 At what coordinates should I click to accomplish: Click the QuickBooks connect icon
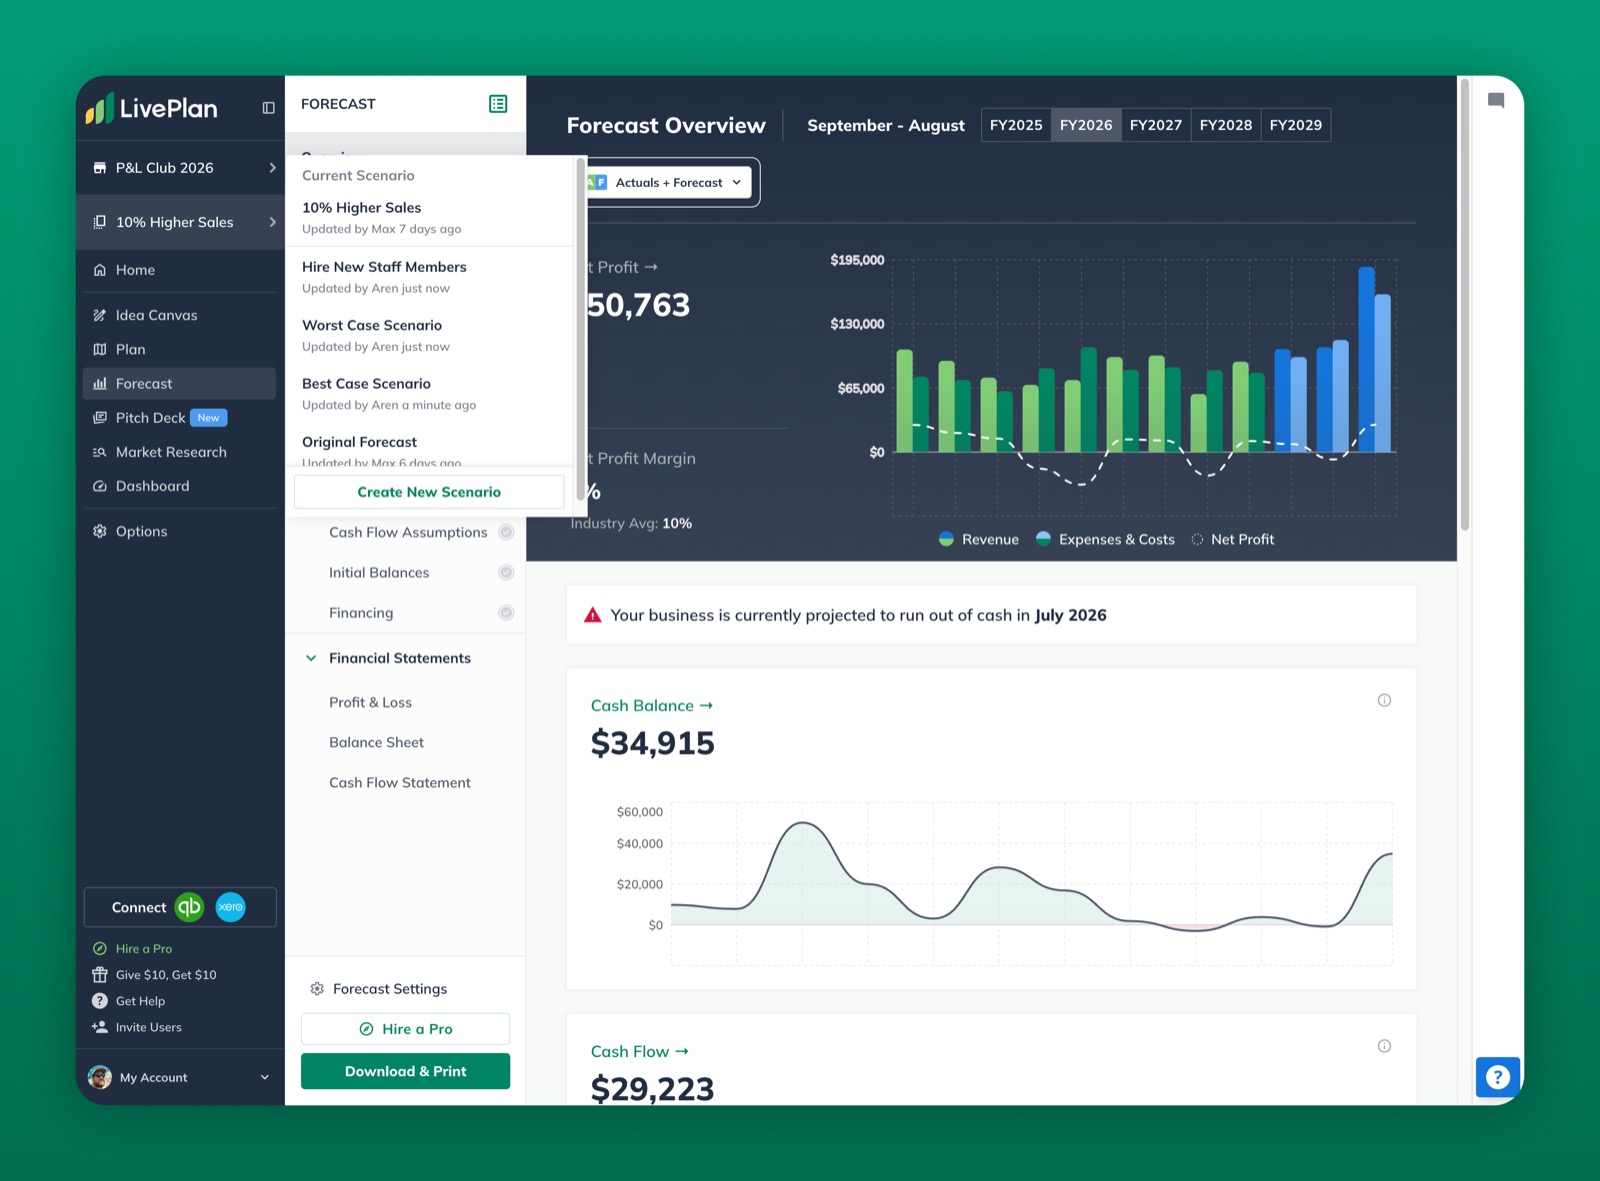(x=189, y=907)
